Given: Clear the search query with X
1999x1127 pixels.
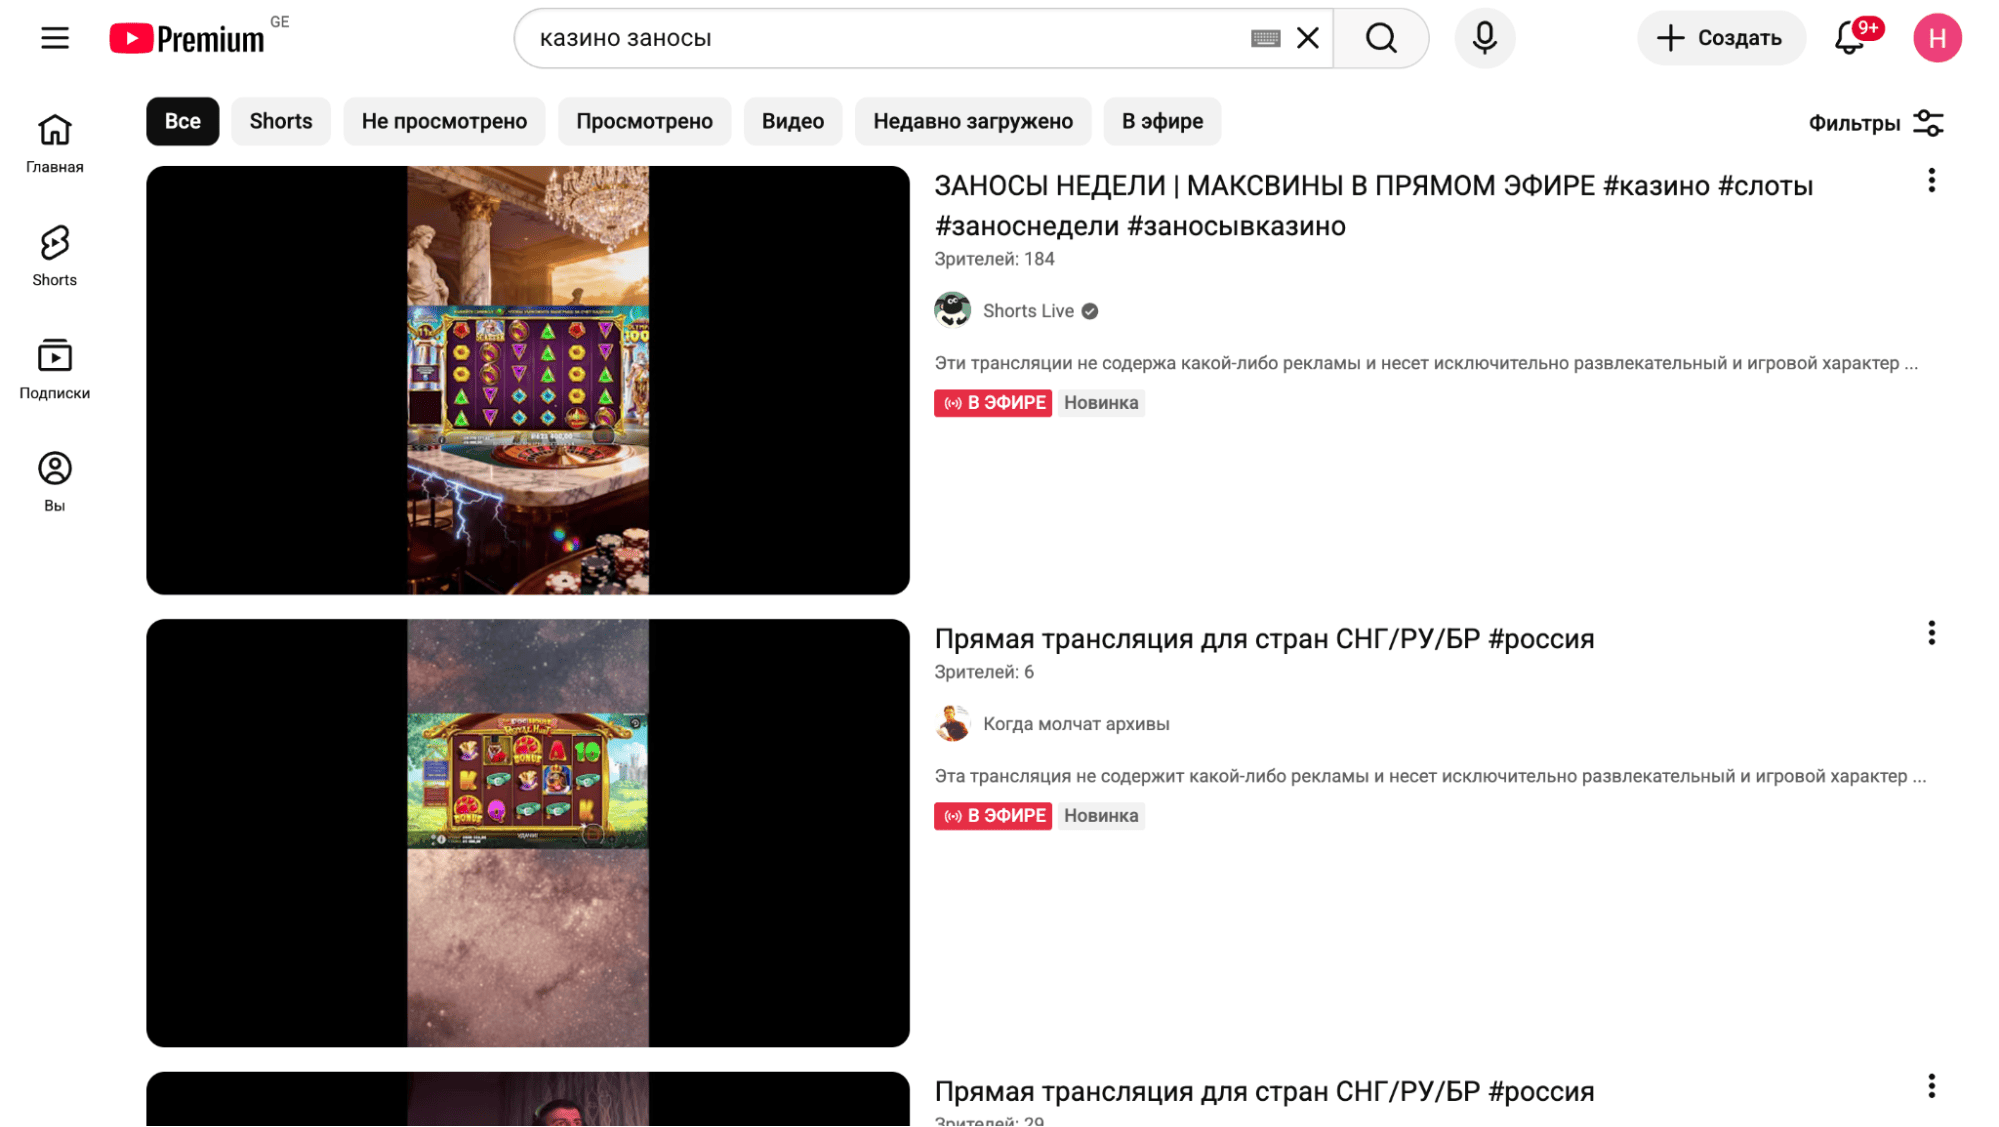Looking at the screenshot, I should point(1308,38).
